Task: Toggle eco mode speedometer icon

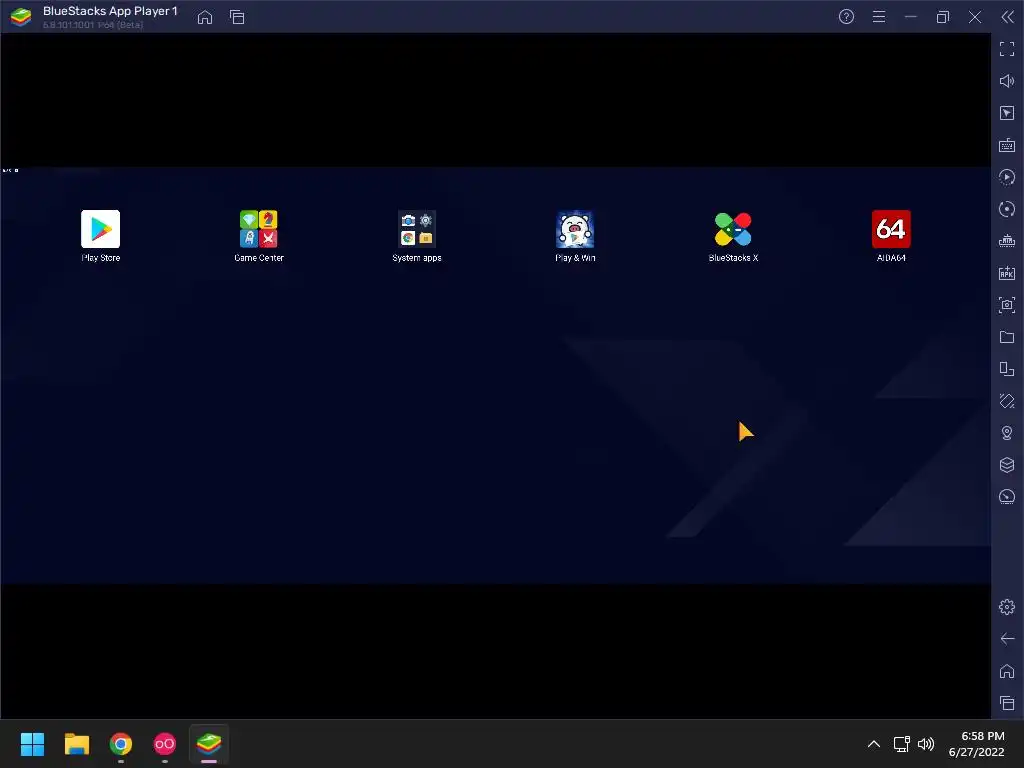Action: click(1007, 497)
